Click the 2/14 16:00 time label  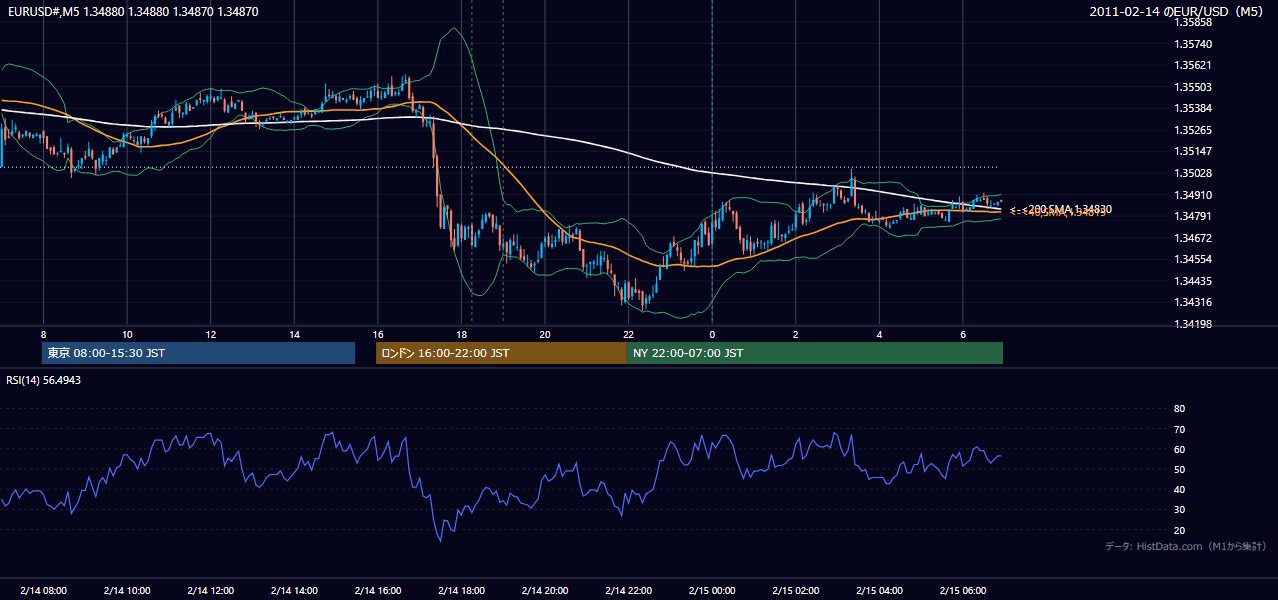(x=378, y=591)
